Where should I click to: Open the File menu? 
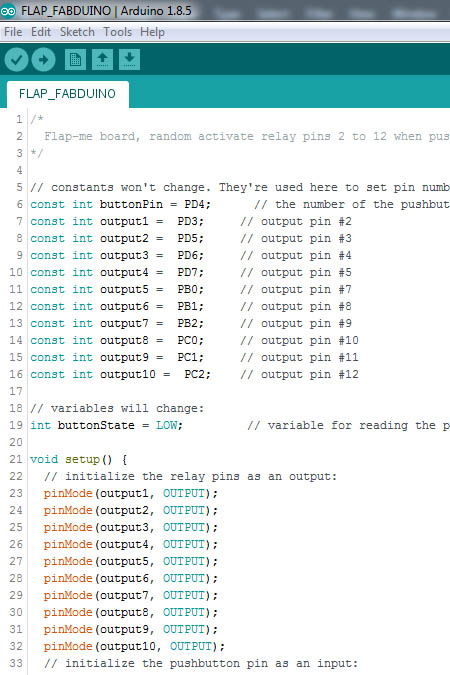(x=13, y=32)
